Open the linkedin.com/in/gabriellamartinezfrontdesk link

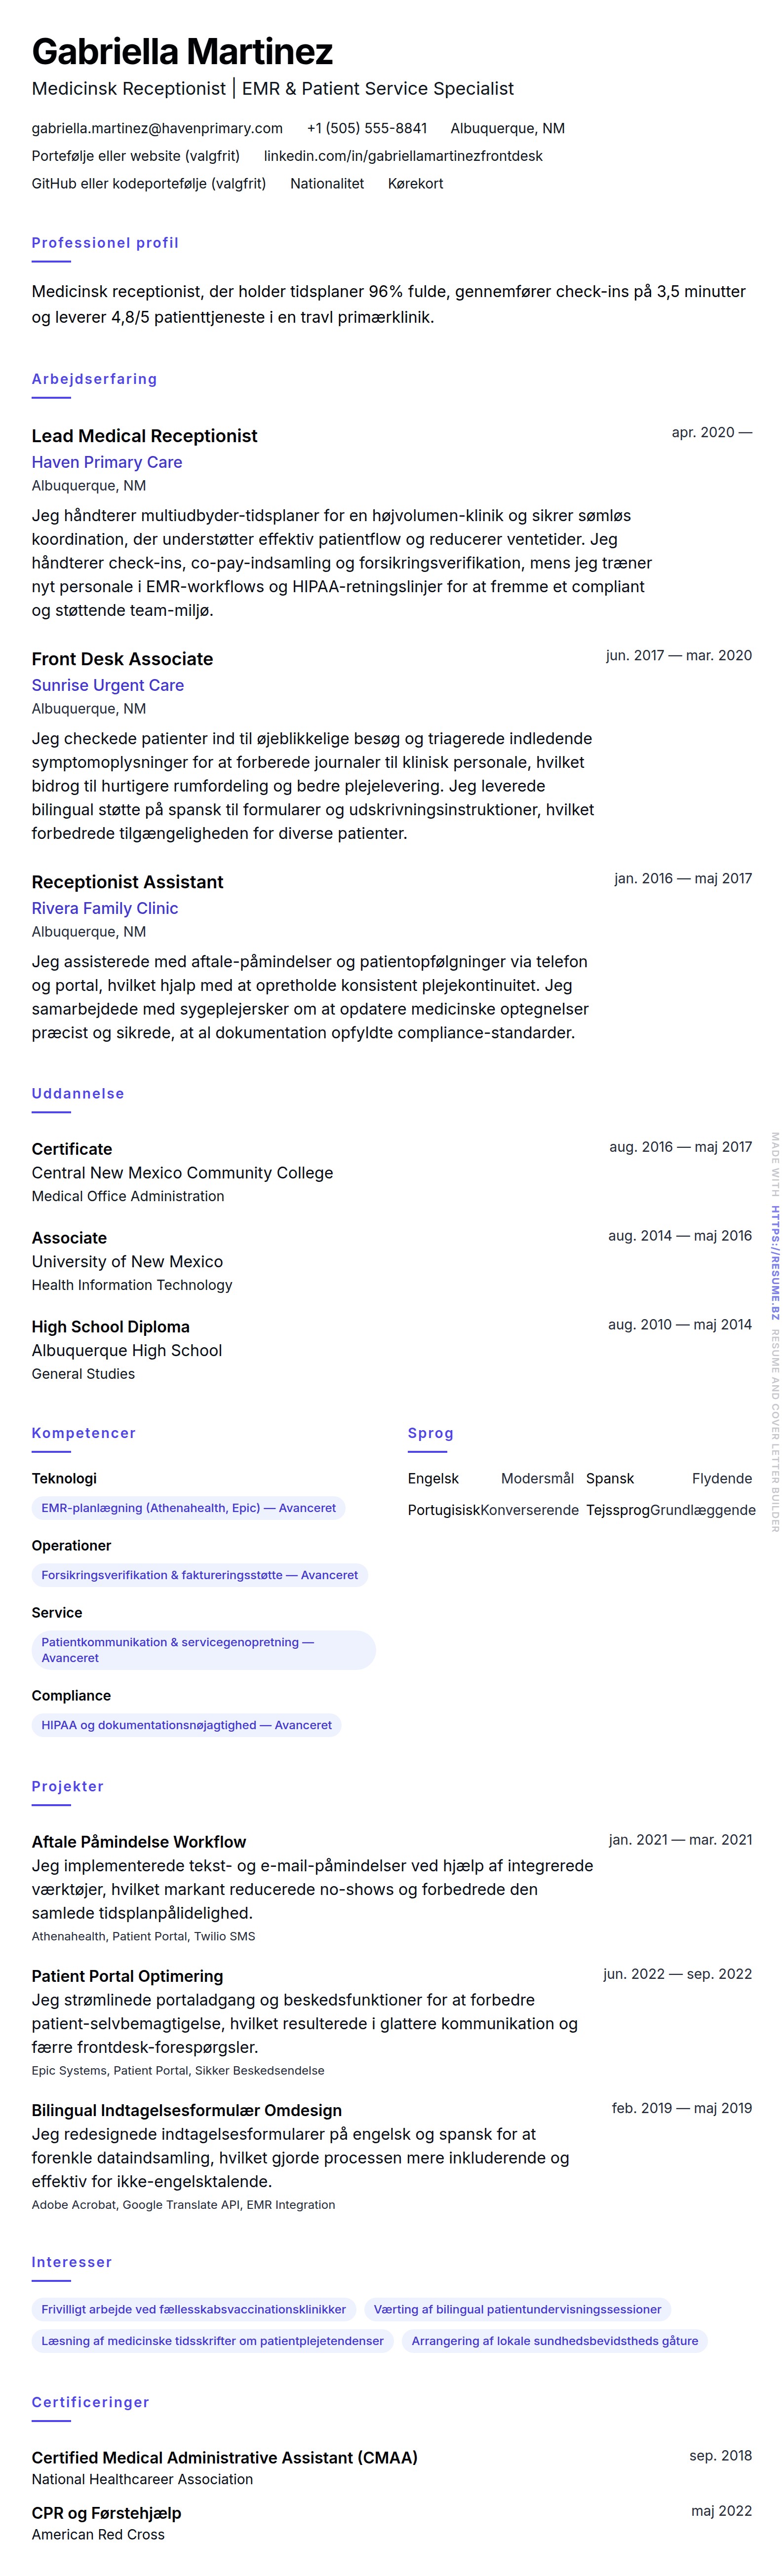pyautogui.click(x=403, y=156)
